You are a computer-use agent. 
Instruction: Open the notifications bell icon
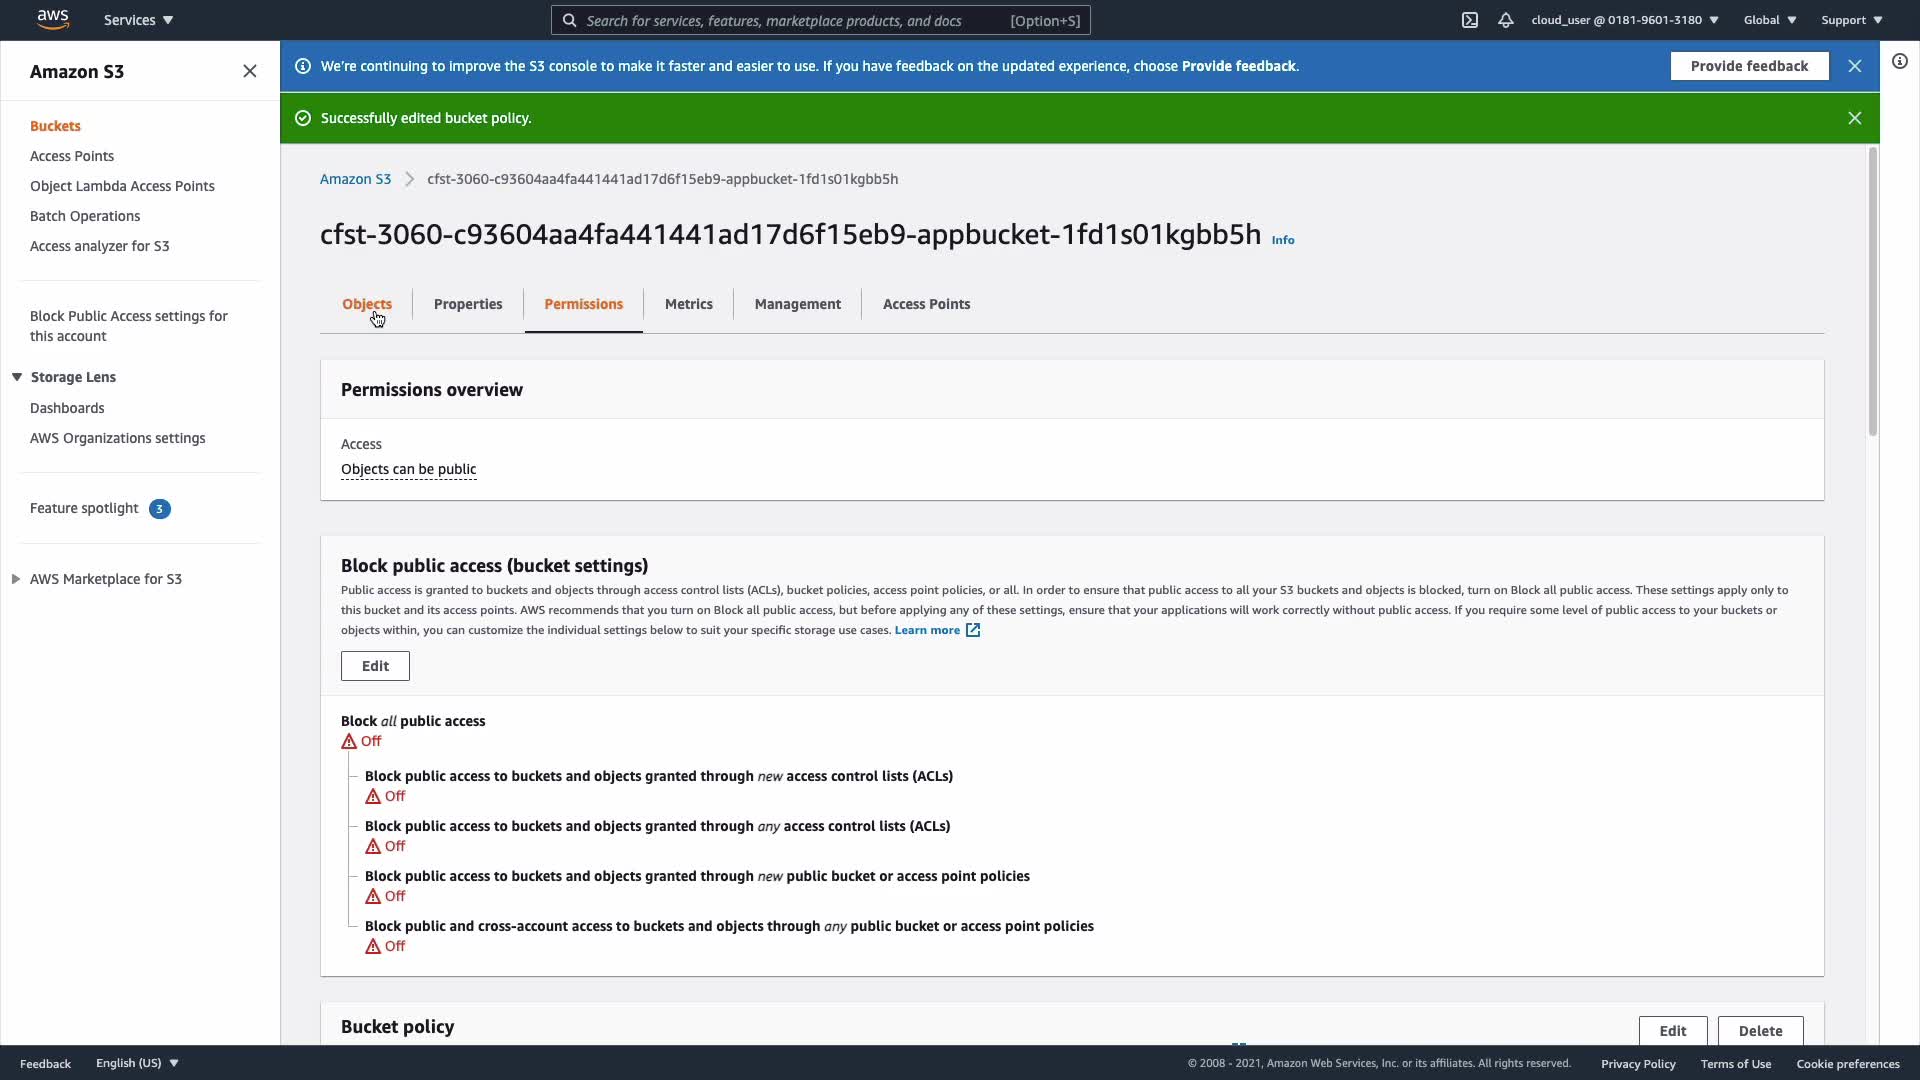pyautogui.click(x=1505, y=20)
